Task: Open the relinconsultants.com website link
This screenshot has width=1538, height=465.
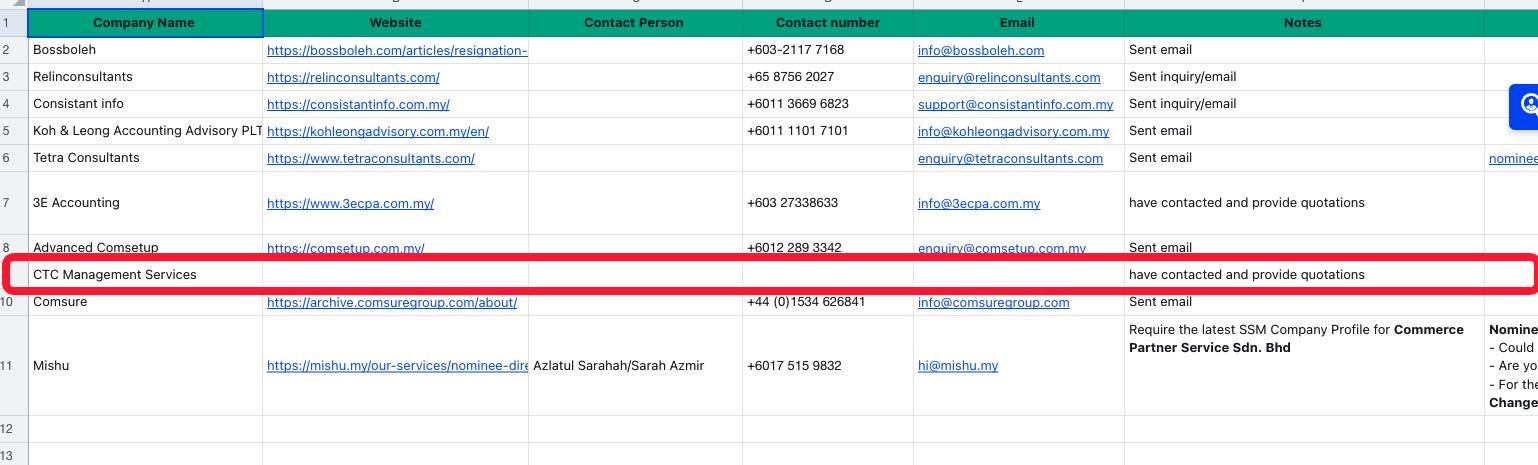Action: tap(353, 77)
